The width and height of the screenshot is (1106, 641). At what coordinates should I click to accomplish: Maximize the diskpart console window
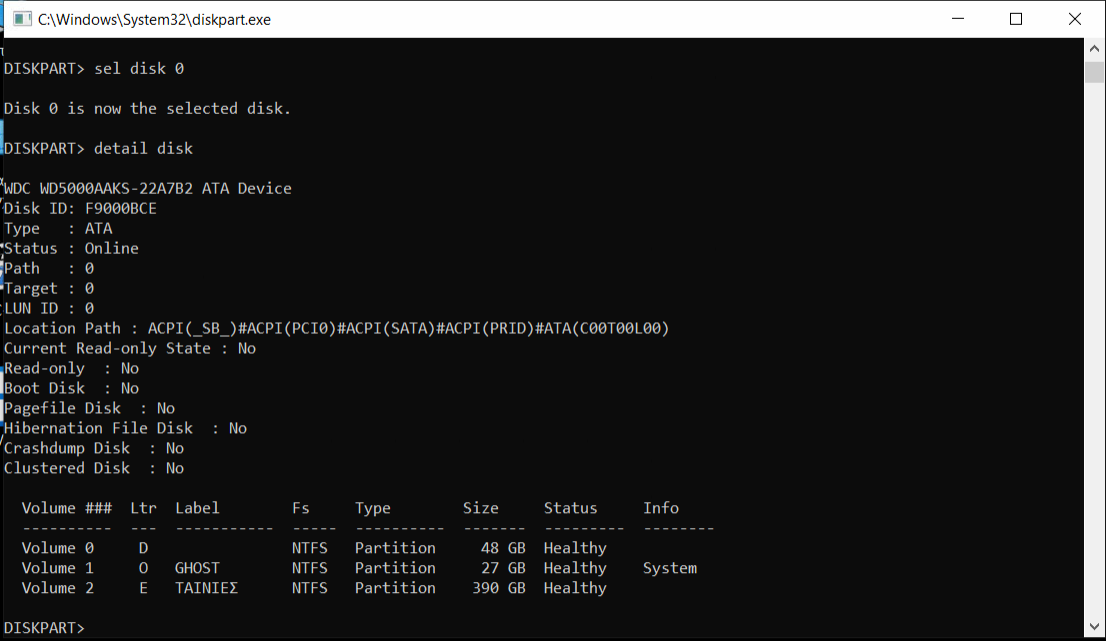click(1016, 19)
